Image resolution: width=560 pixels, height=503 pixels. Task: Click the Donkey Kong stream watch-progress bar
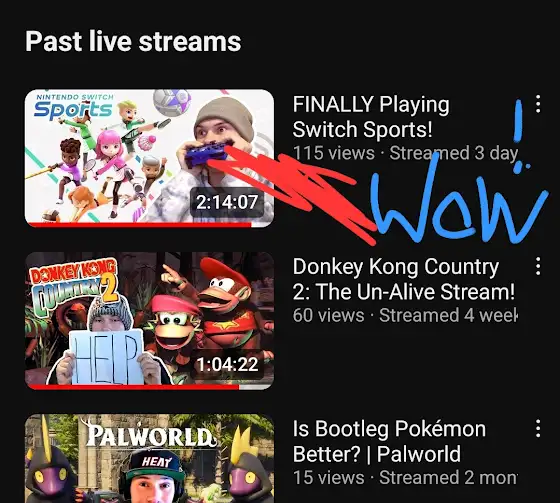(x=134, y=387)
